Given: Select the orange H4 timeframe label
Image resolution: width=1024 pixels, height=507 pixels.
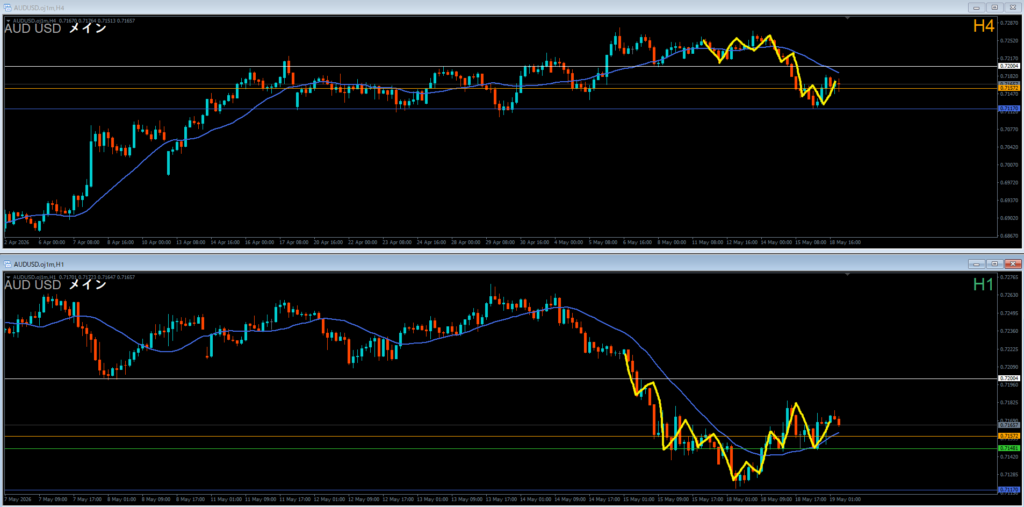Looking at the screenshot, I should point(985,26).
